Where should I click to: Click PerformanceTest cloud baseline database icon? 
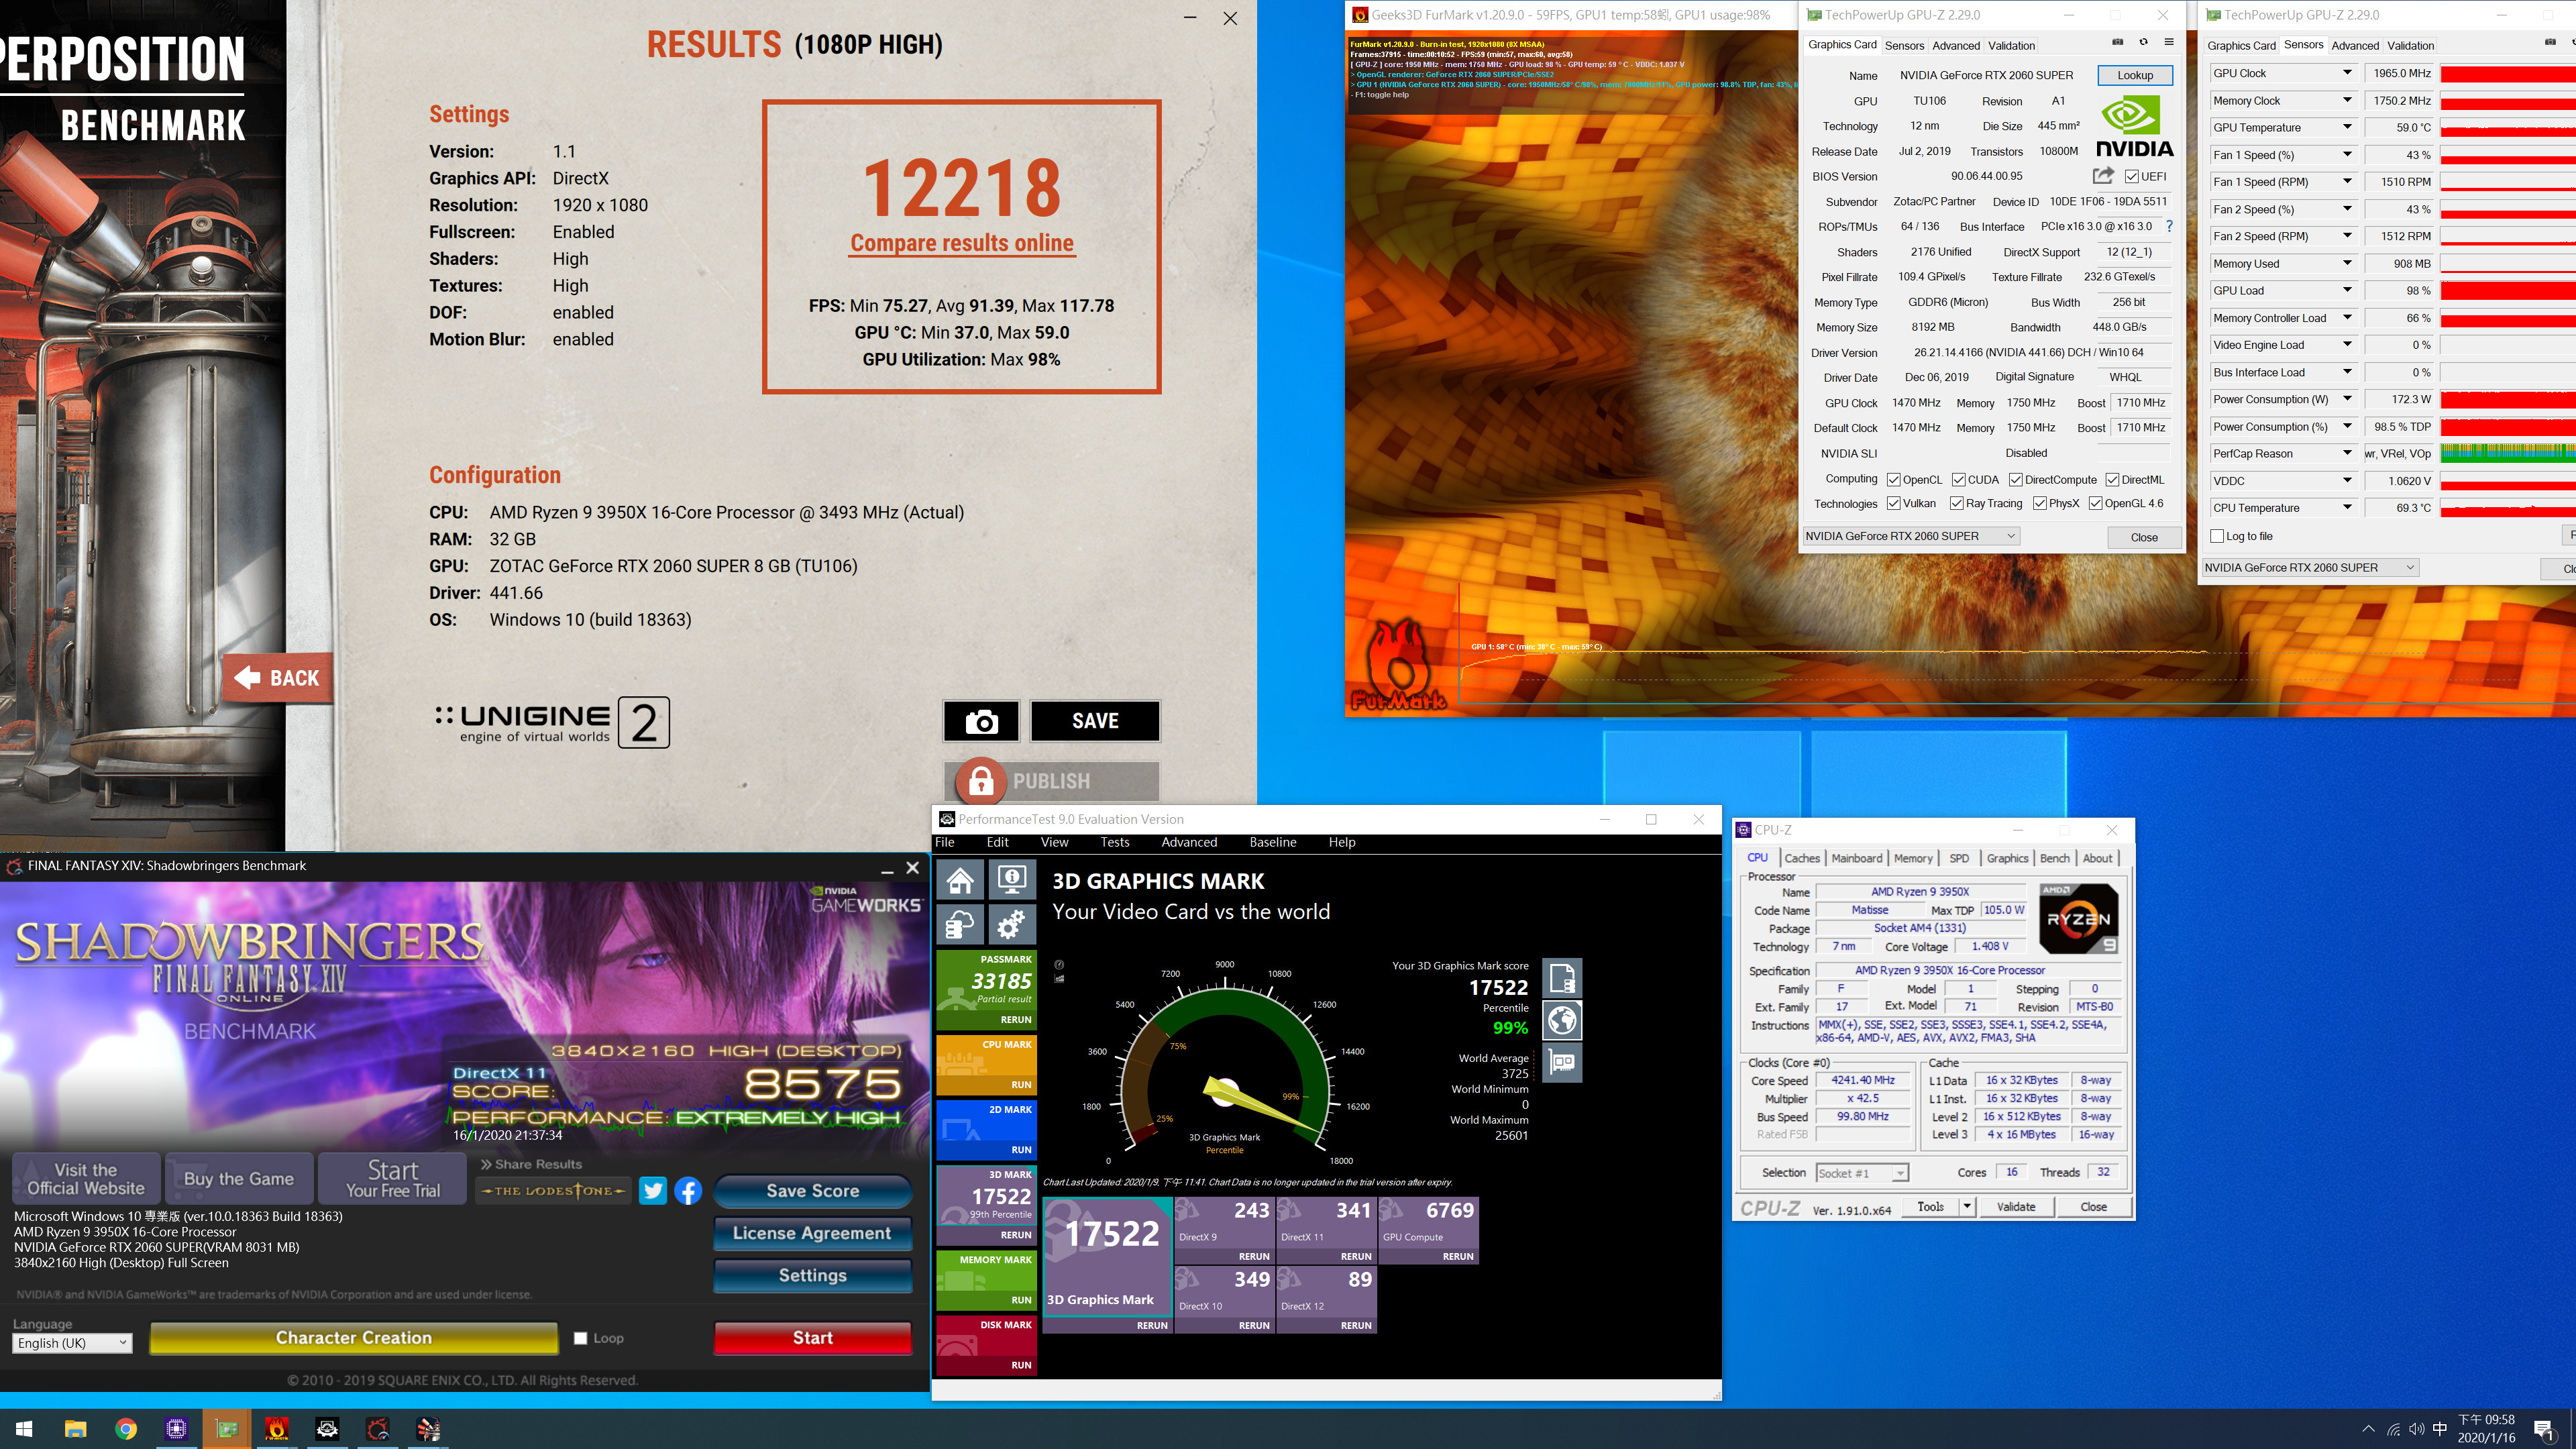[960, 924]
